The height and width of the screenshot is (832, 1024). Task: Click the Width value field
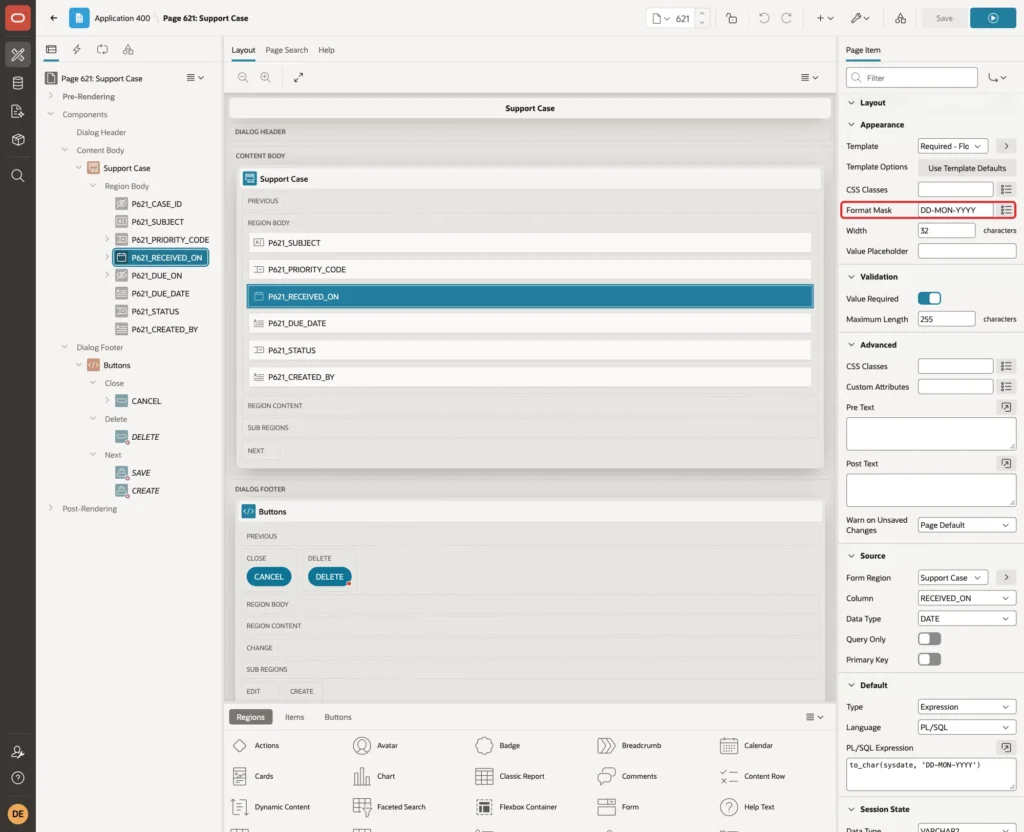pos(946,231)
